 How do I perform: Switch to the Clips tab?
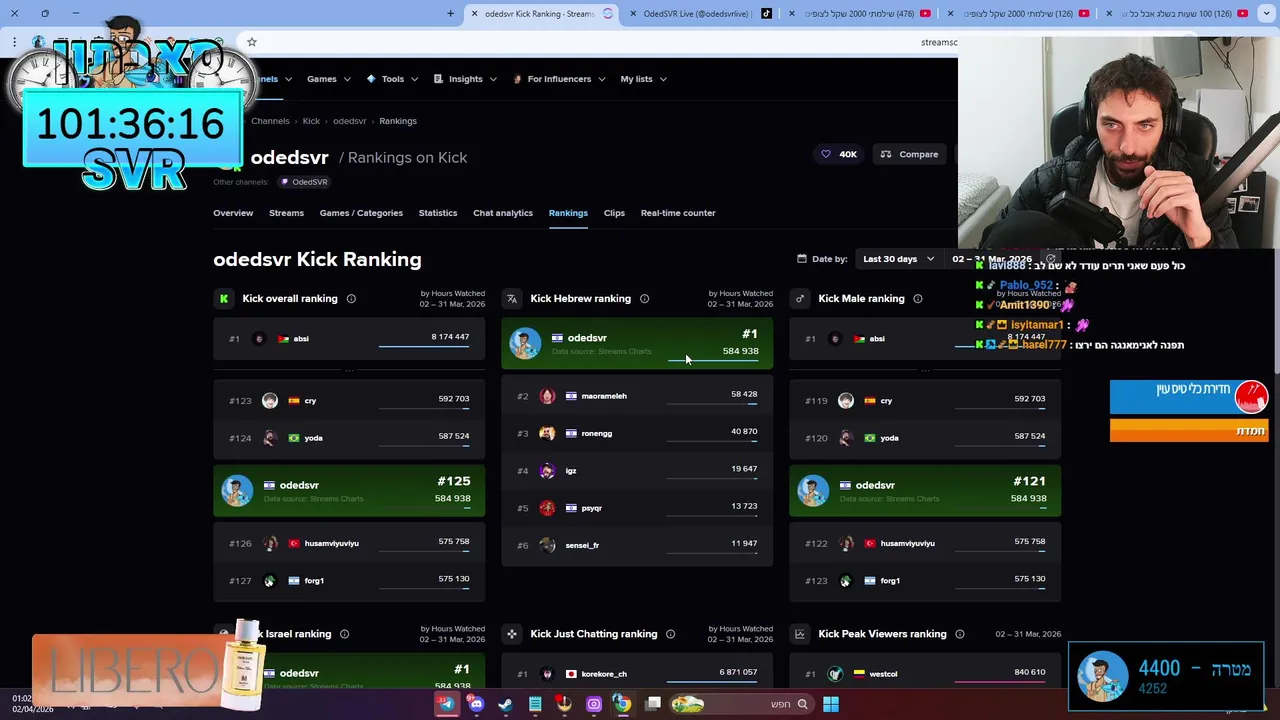tap(614, 213)
